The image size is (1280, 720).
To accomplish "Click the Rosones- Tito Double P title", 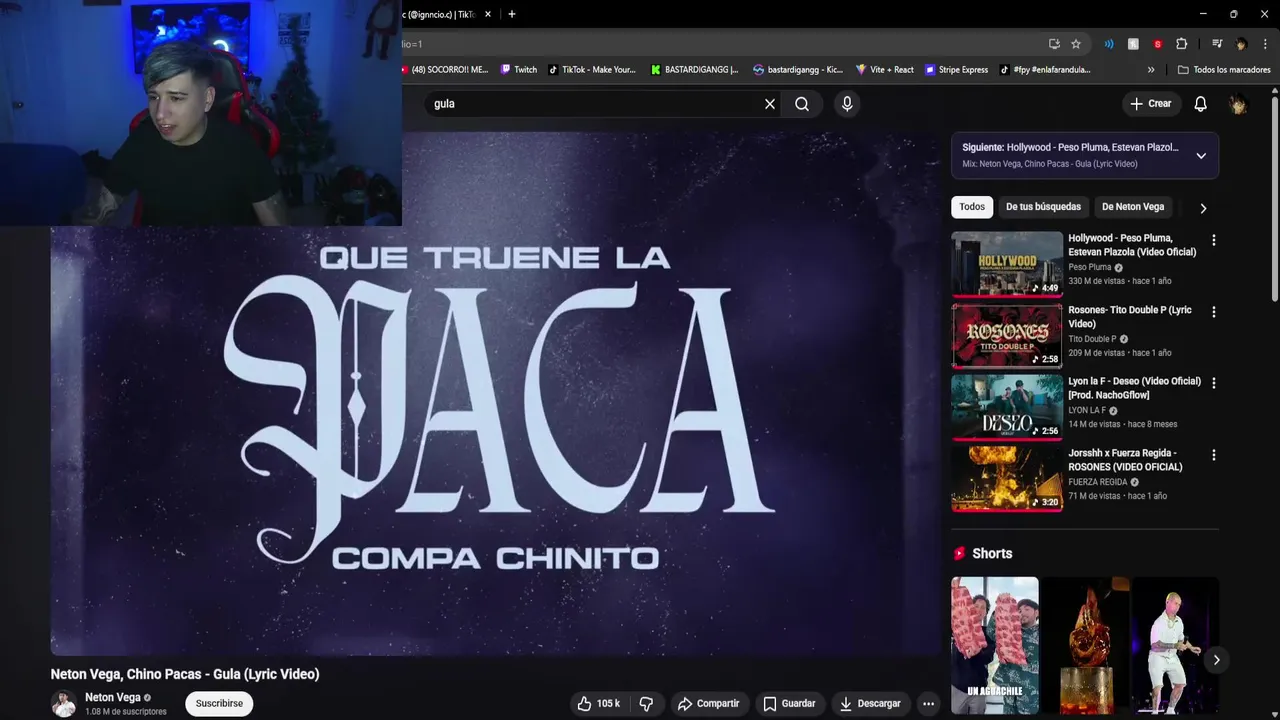I will click(x=1130, y=317).
